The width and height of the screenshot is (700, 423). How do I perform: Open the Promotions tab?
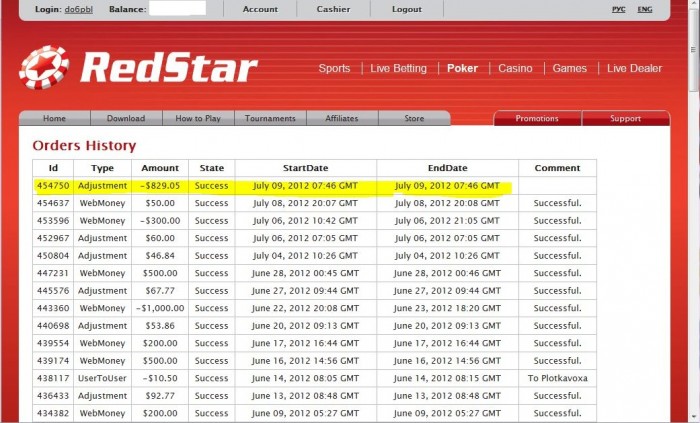(537, 118)
